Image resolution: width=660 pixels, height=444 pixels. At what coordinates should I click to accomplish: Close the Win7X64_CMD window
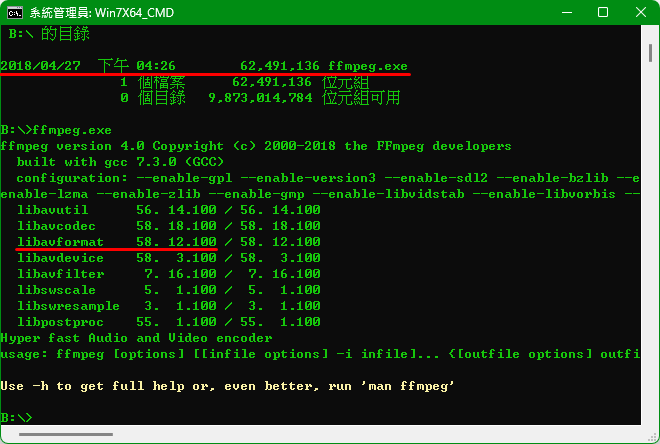pyautogui.click(x=640, y=13)
